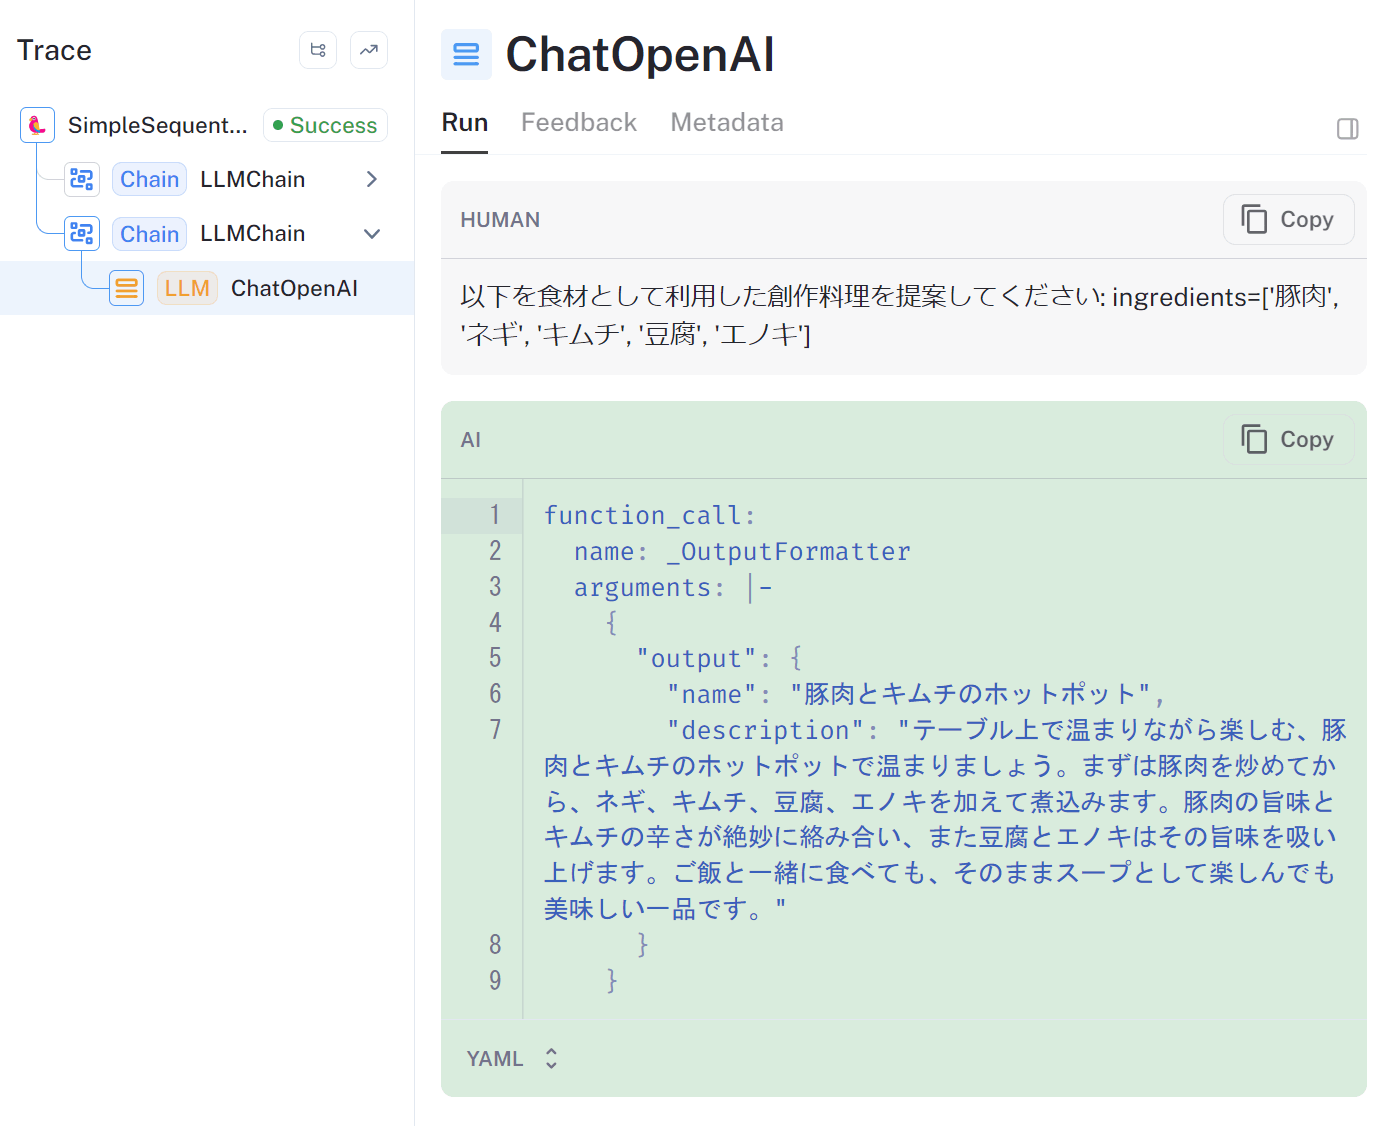Toggle the side panel layout icon
The height and width of the screenshot is (1126, 1382).
click(1347, 128)
